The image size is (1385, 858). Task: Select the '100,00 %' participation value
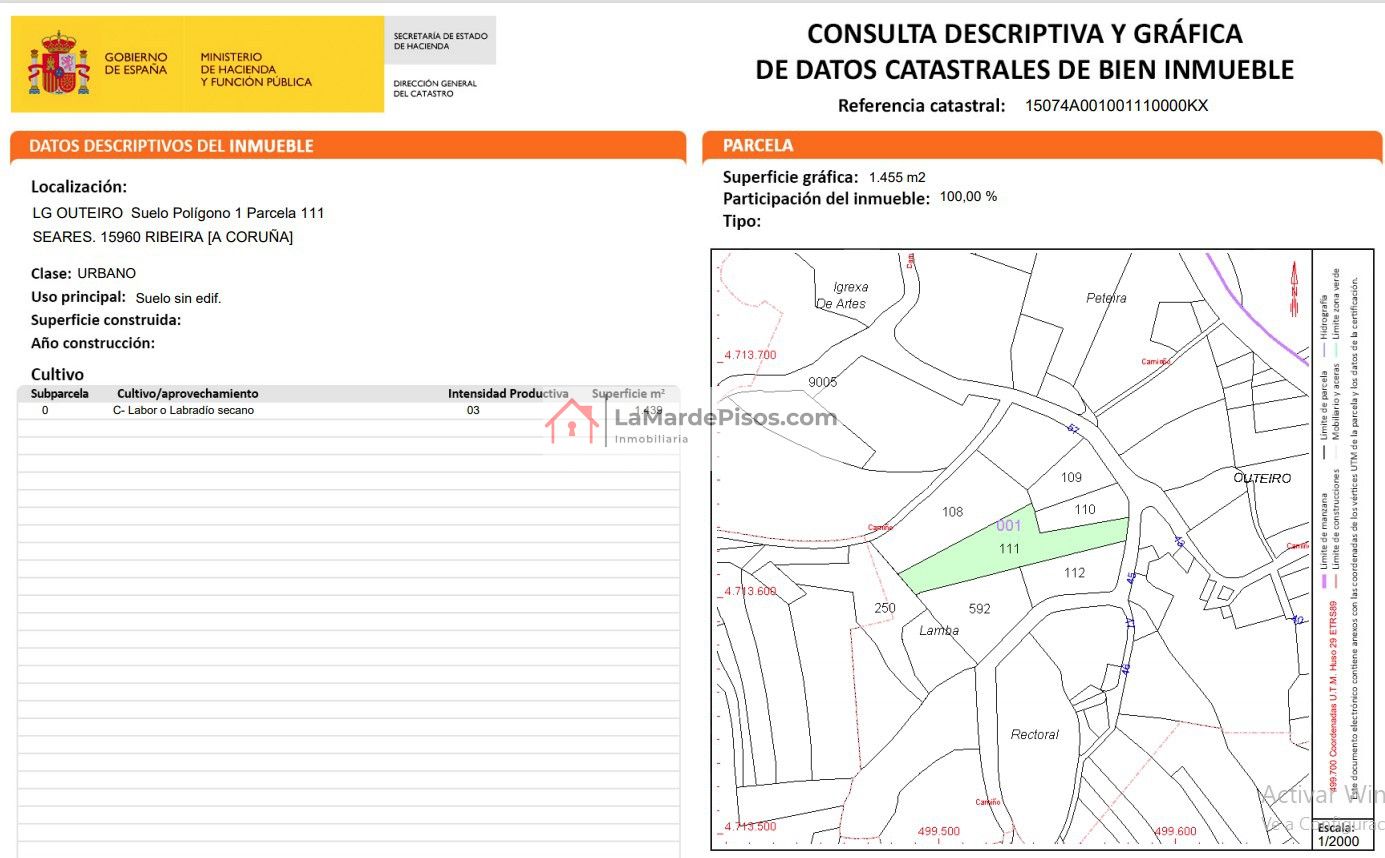pos(968,196)
